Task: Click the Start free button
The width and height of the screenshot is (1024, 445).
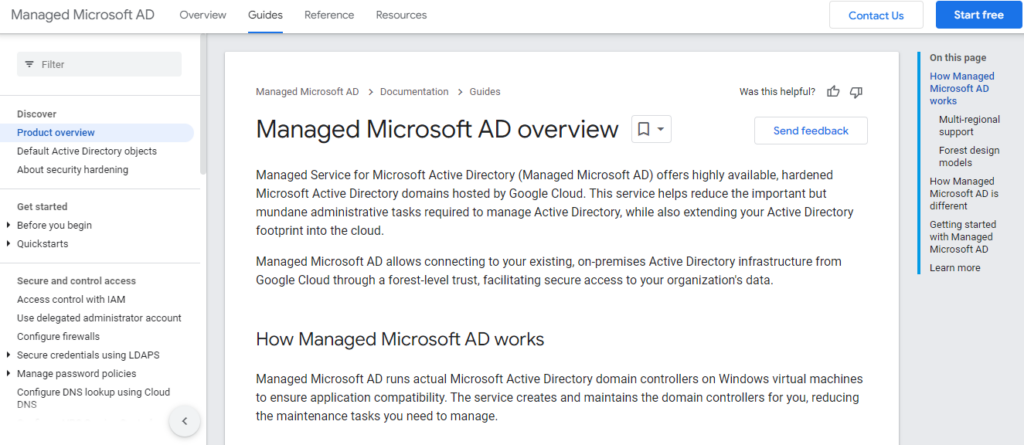Action: (978, 15)
